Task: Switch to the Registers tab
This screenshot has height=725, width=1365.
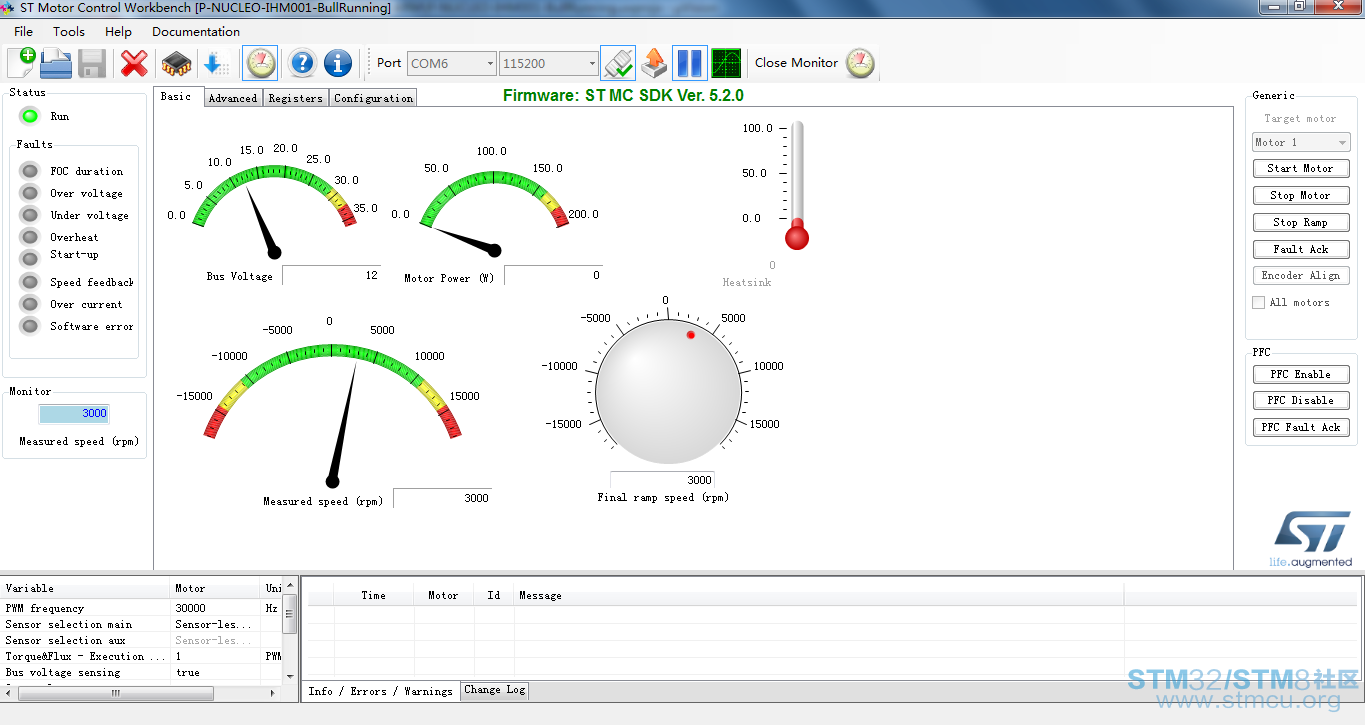Action: click(295, 98)
